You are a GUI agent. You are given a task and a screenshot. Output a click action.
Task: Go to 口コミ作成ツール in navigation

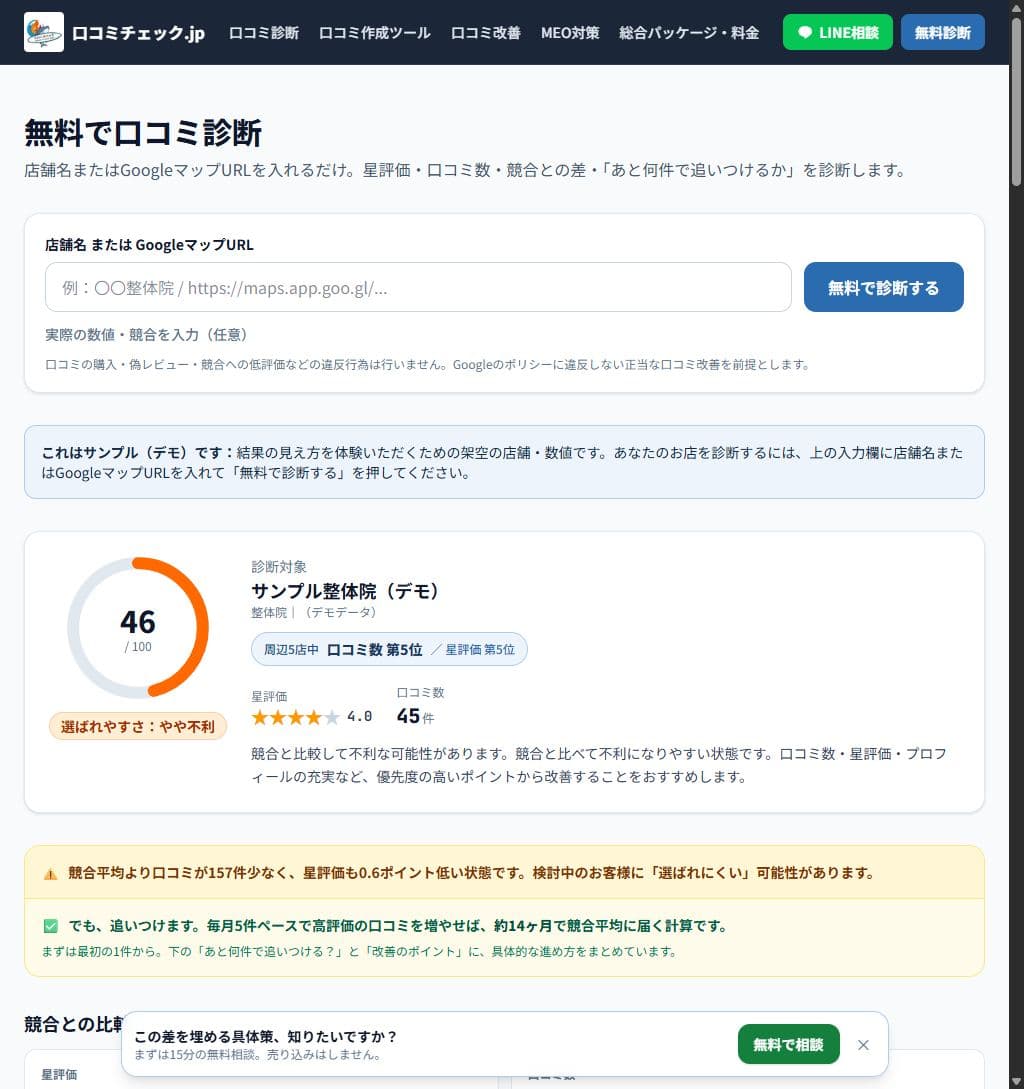(x=374, y=33)
